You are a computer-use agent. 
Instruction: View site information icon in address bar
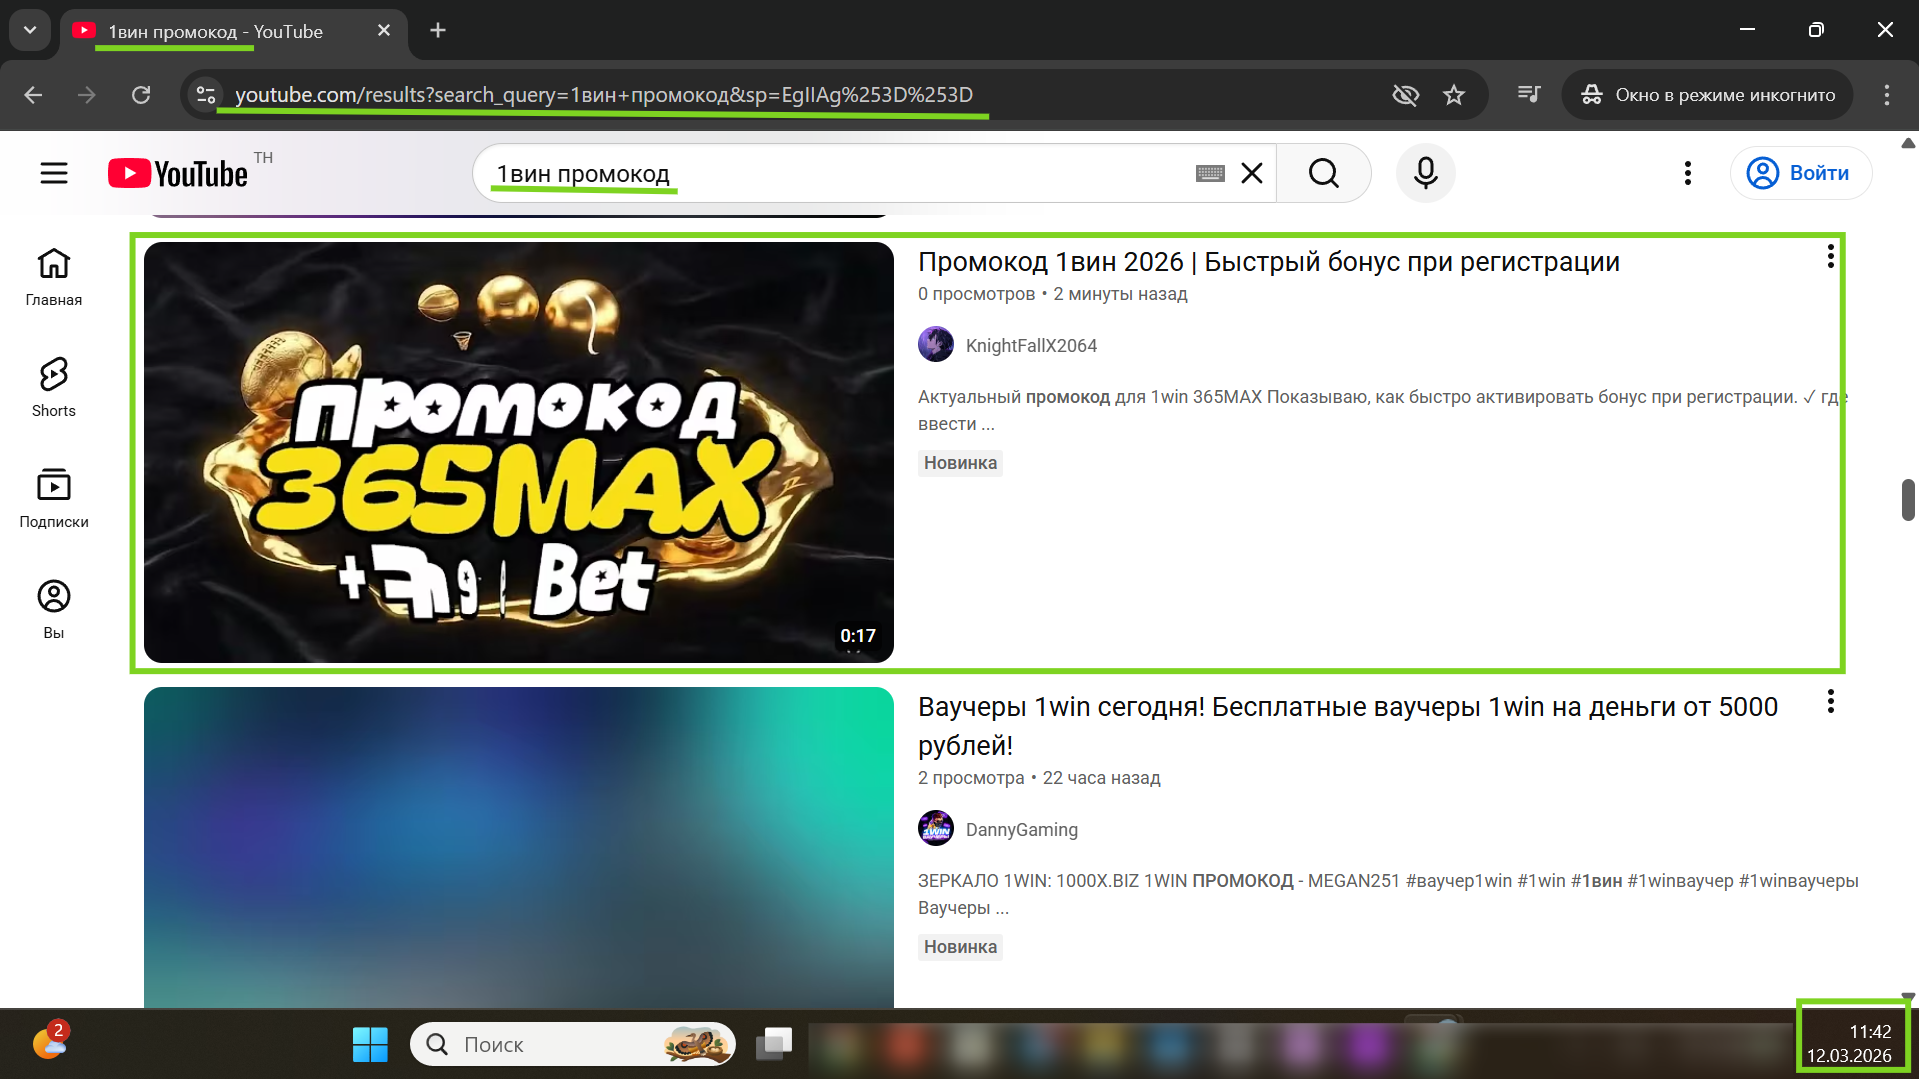coord(206,95)
